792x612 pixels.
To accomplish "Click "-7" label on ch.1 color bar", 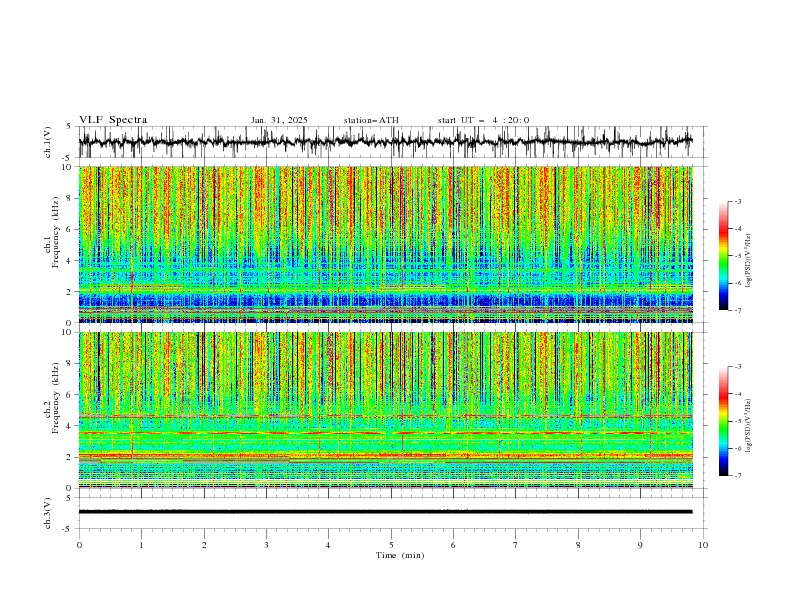I will tap(738, 310).
